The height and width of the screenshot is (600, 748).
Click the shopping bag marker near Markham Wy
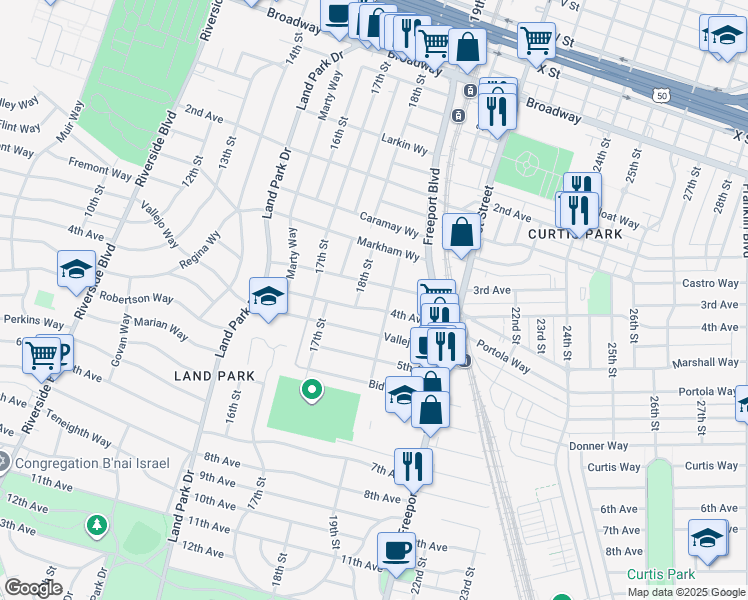coord(460,232)
